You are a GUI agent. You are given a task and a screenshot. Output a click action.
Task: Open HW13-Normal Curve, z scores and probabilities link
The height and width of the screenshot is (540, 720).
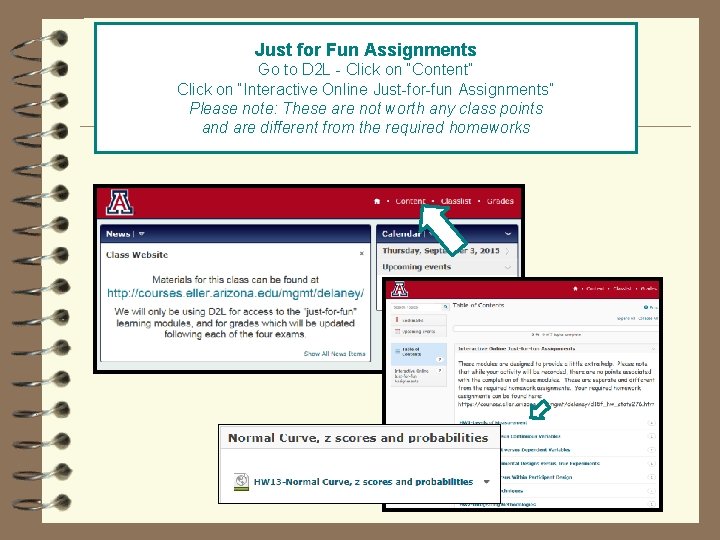[x=363, y=482]
